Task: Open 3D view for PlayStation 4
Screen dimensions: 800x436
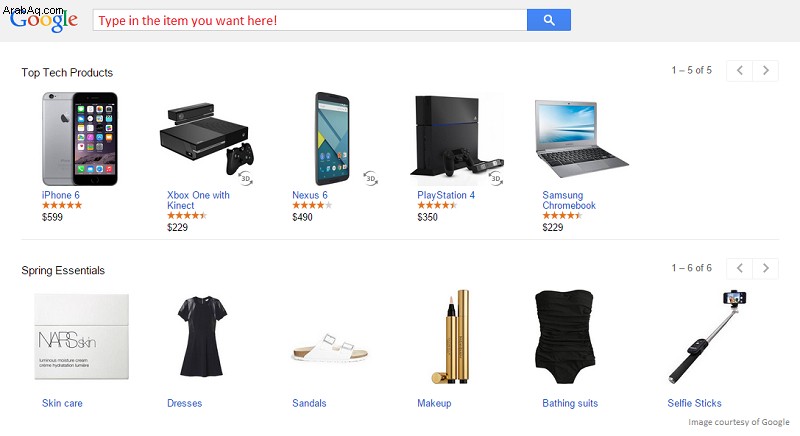Action: tap(496, 178)
